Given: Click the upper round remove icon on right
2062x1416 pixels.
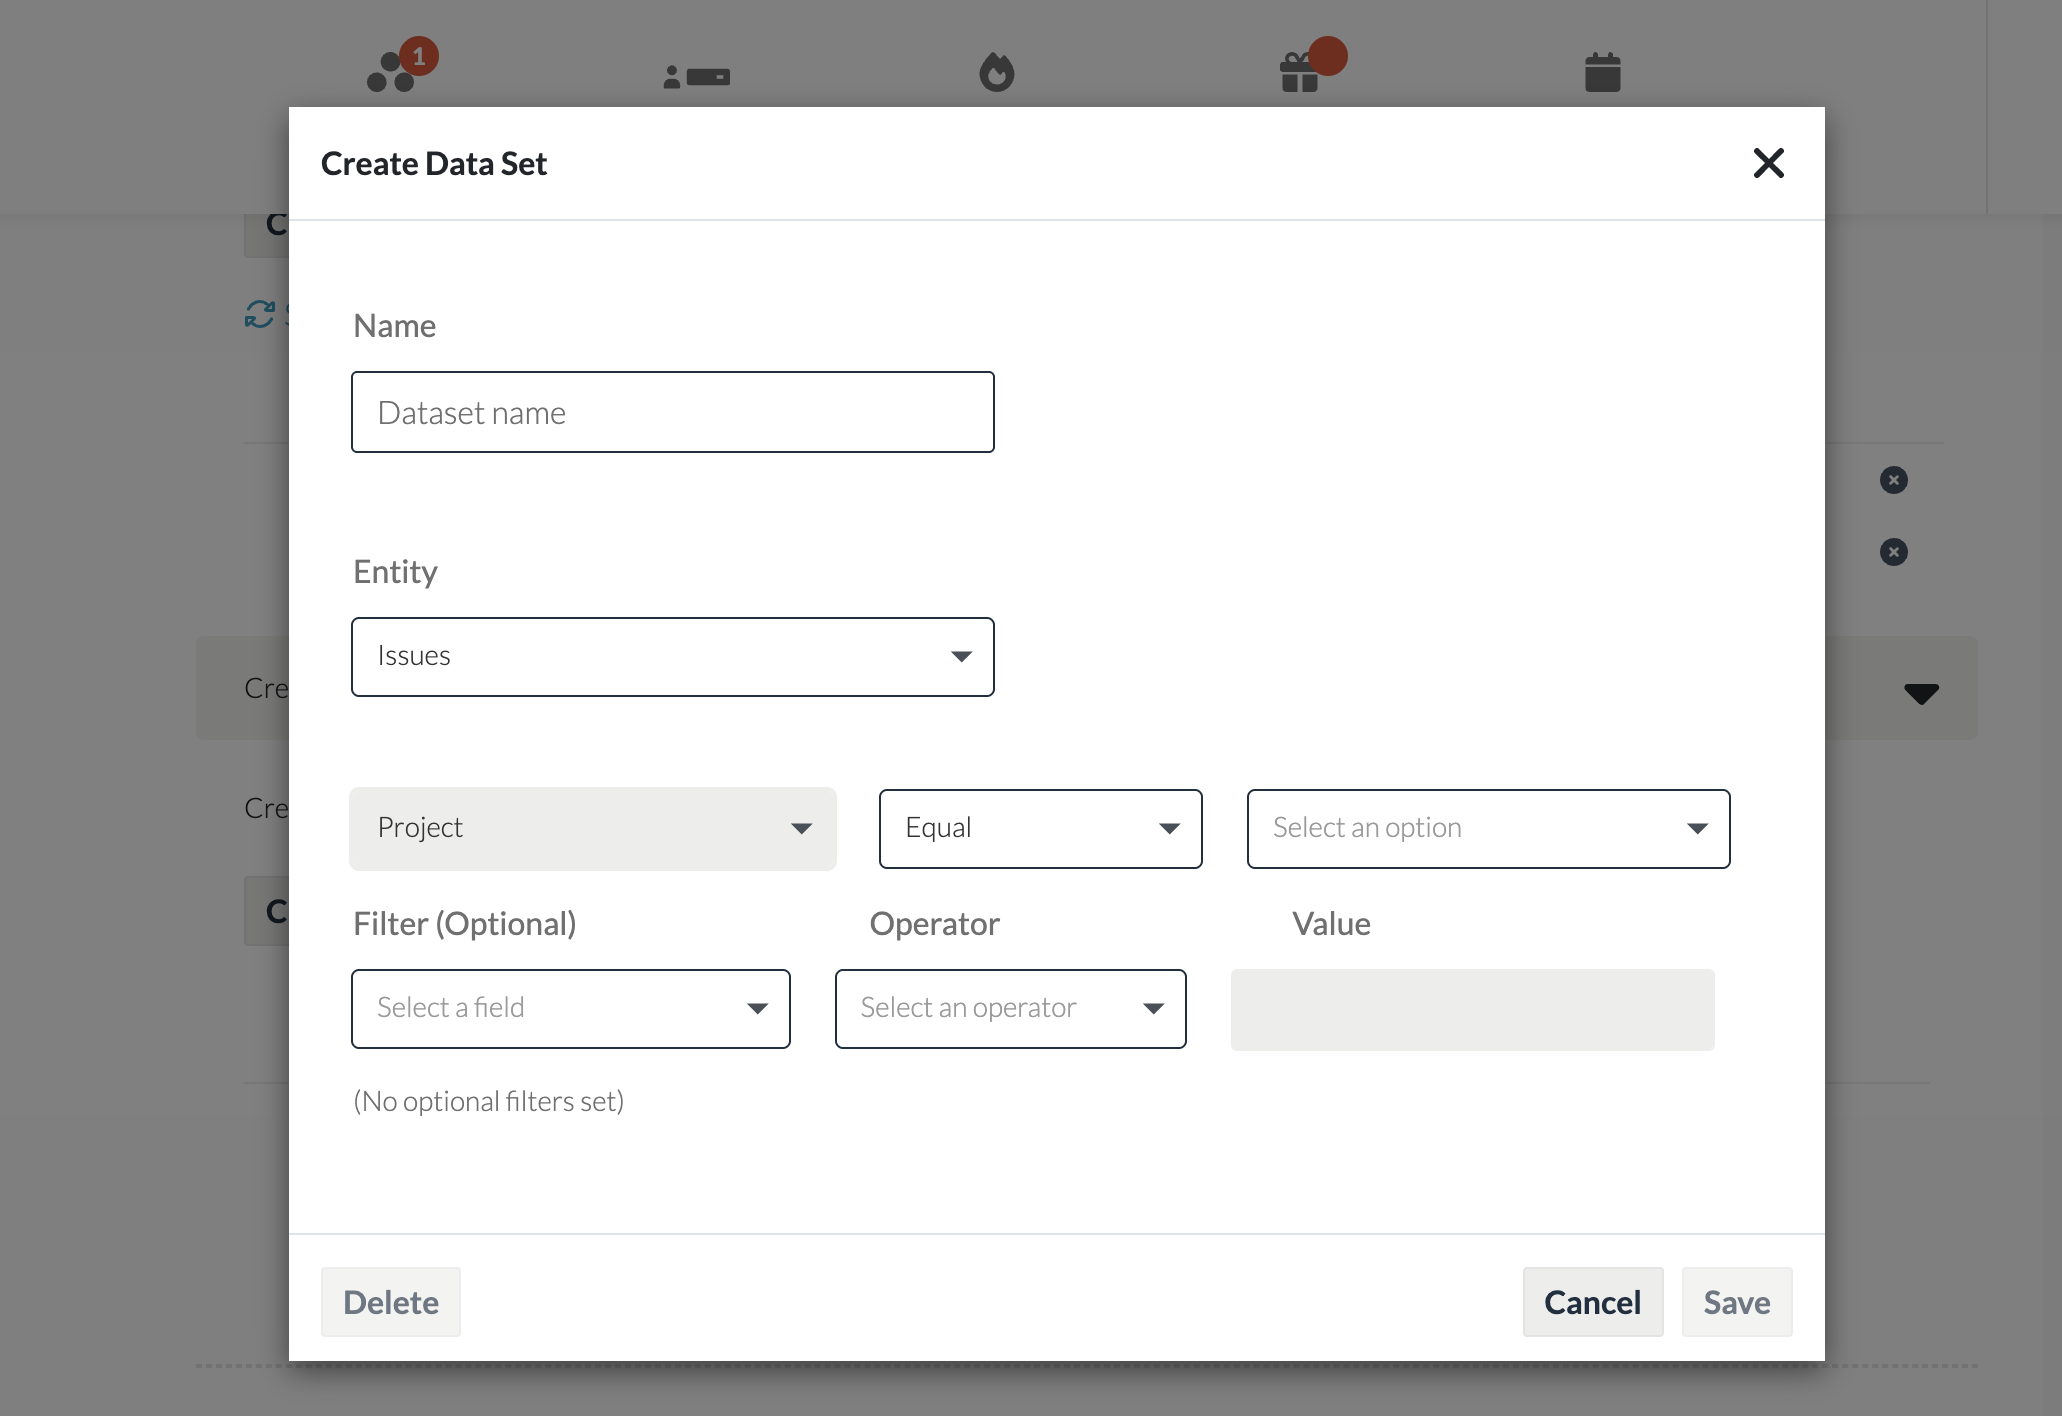Looking at the screenshot, I should (1893, 480).
